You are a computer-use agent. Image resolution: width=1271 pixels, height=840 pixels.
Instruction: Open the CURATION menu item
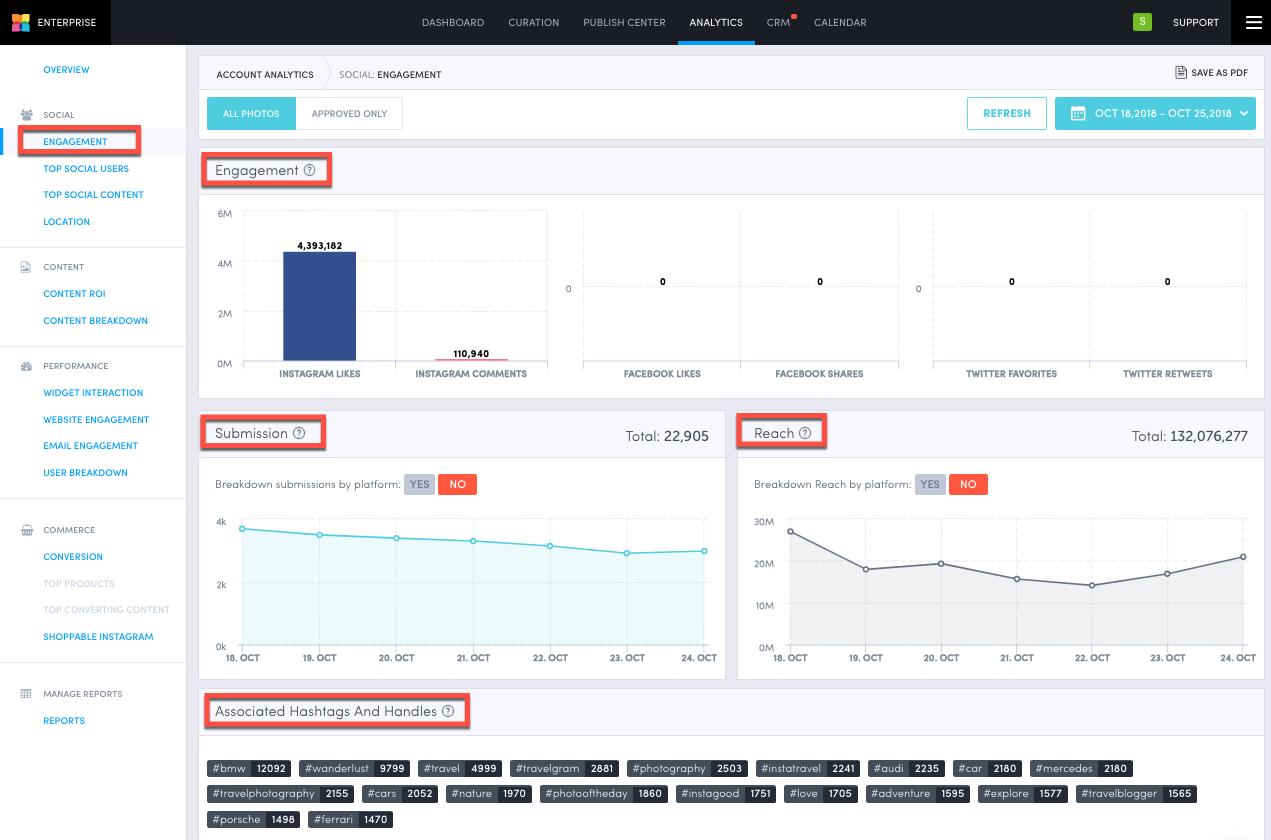pyautogui.click(x=534, y=22)
